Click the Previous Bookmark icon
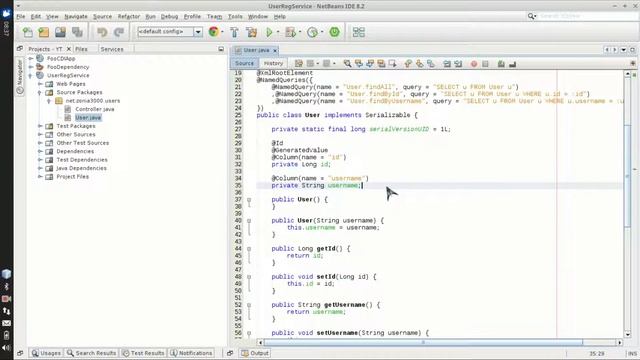640x360 pixels. click(x=408, y=64)
